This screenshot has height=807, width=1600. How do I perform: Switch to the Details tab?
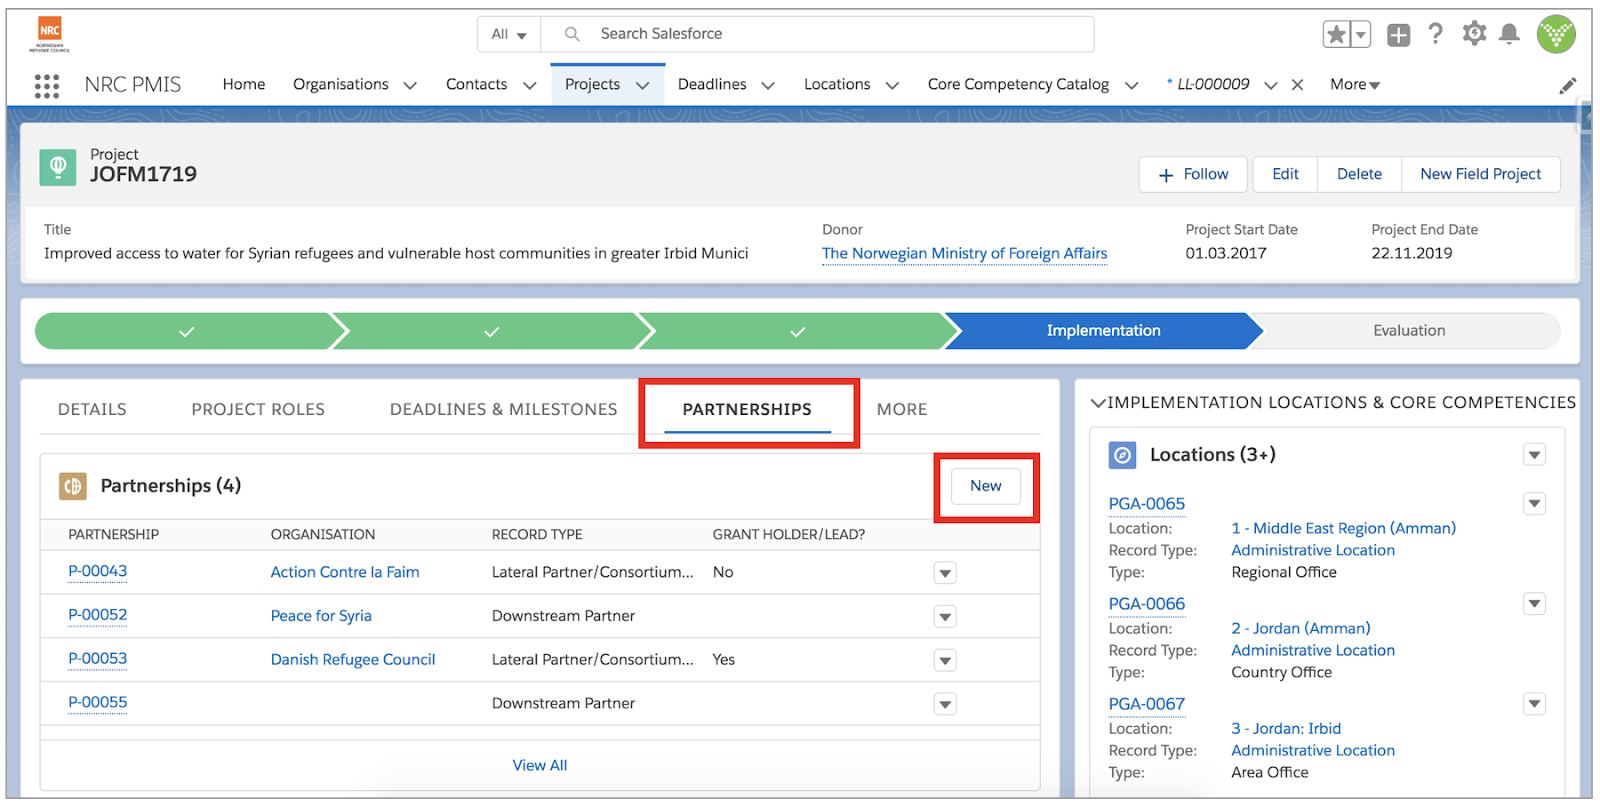92,409
